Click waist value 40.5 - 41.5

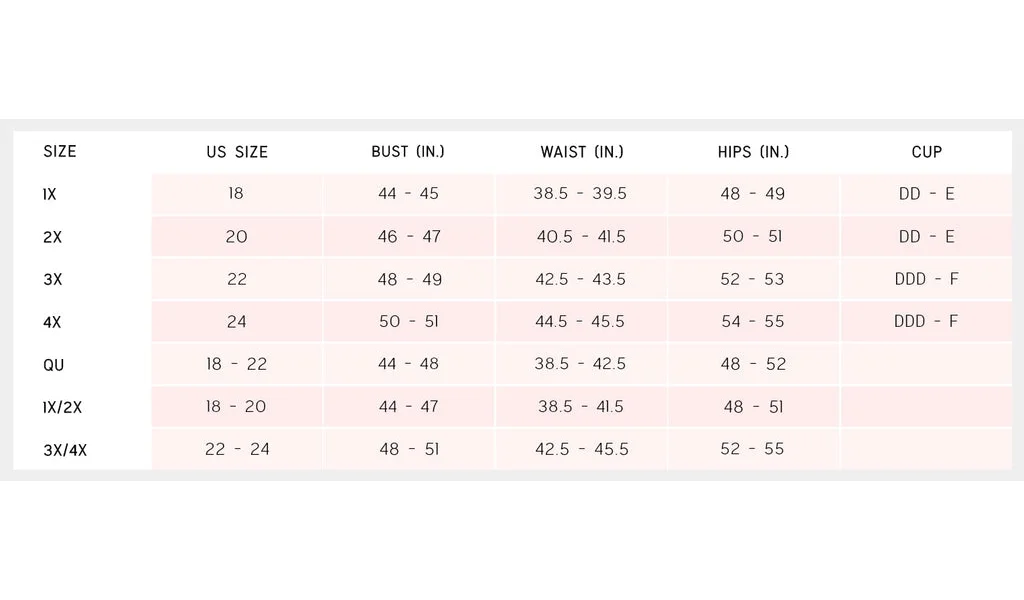tap(581, 236)
